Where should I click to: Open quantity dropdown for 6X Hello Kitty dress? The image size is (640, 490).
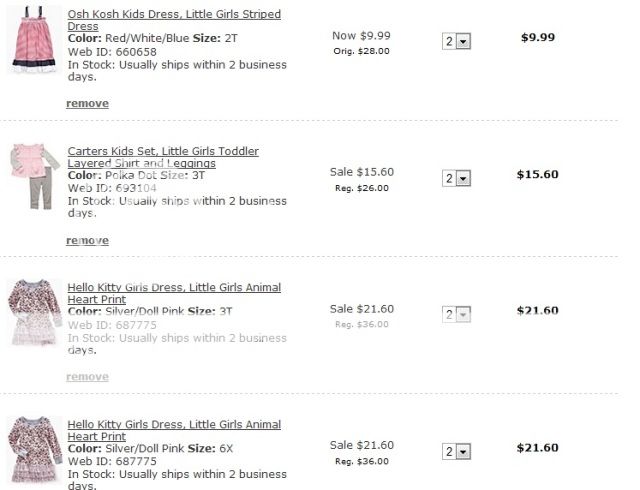pyautogui.click(x=456, y=452)
